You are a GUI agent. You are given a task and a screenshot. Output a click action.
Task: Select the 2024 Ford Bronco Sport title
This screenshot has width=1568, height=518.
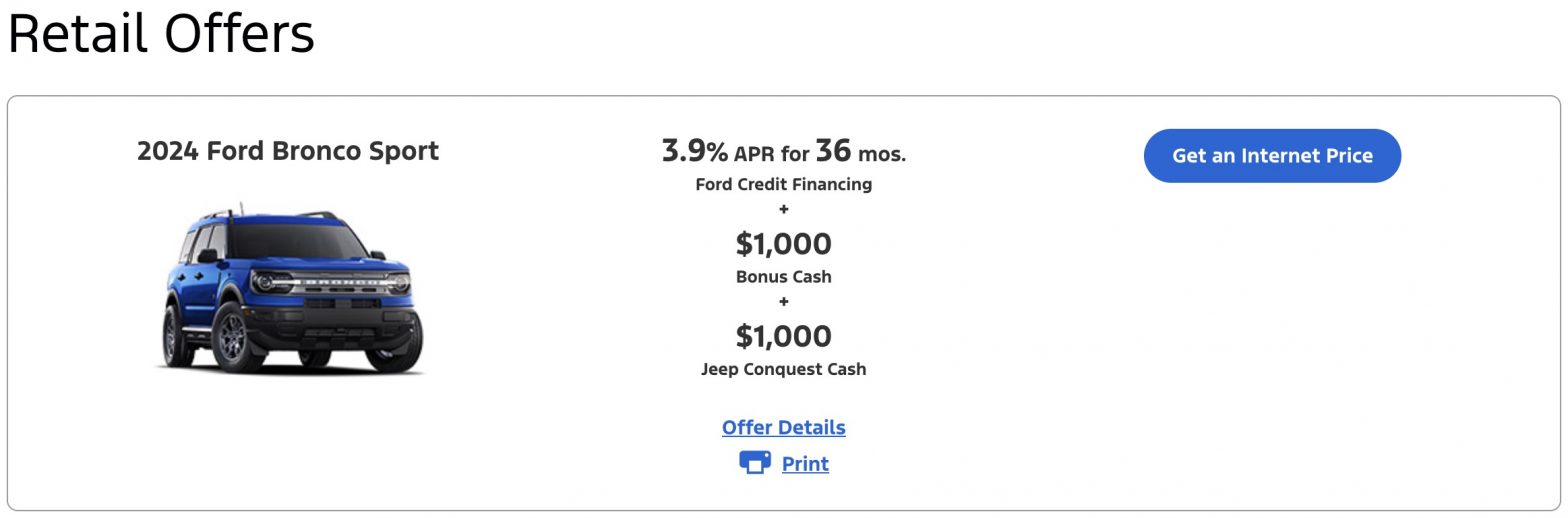pos(288,151)
